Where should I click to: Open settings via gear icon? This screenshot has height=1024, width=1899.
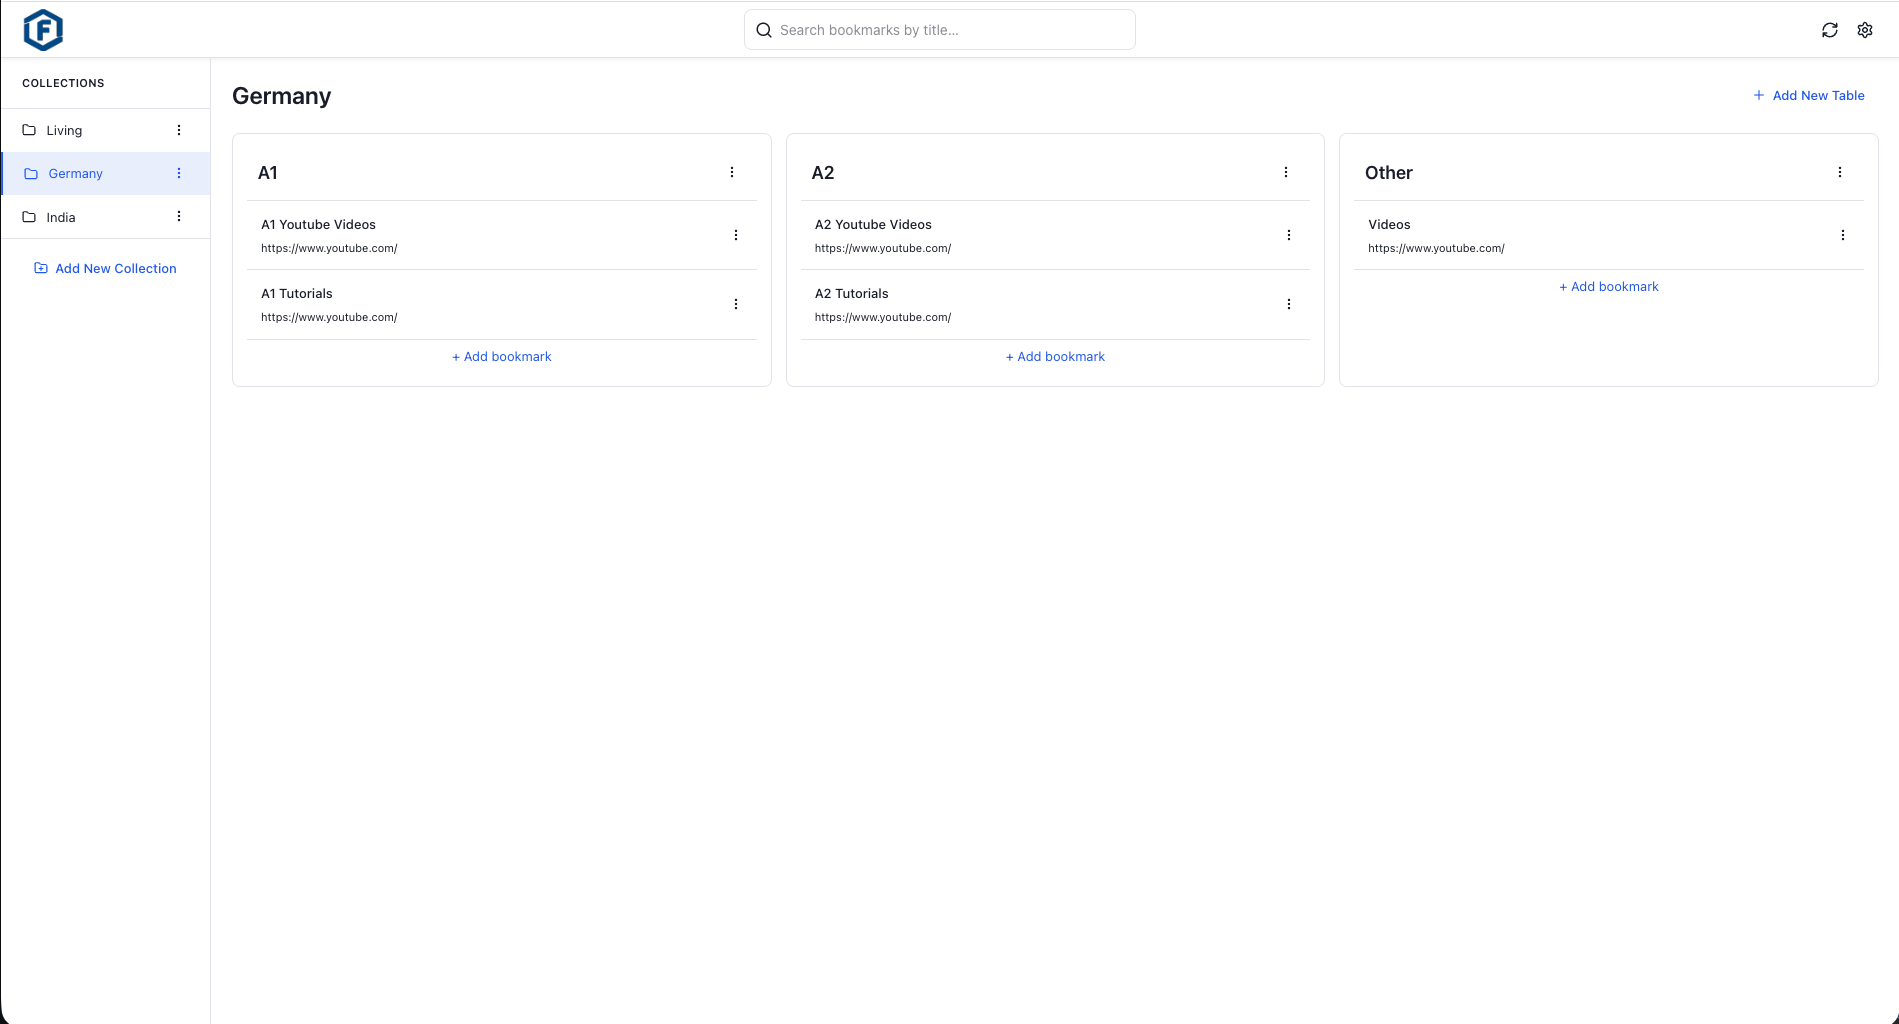coord(1865,30)
